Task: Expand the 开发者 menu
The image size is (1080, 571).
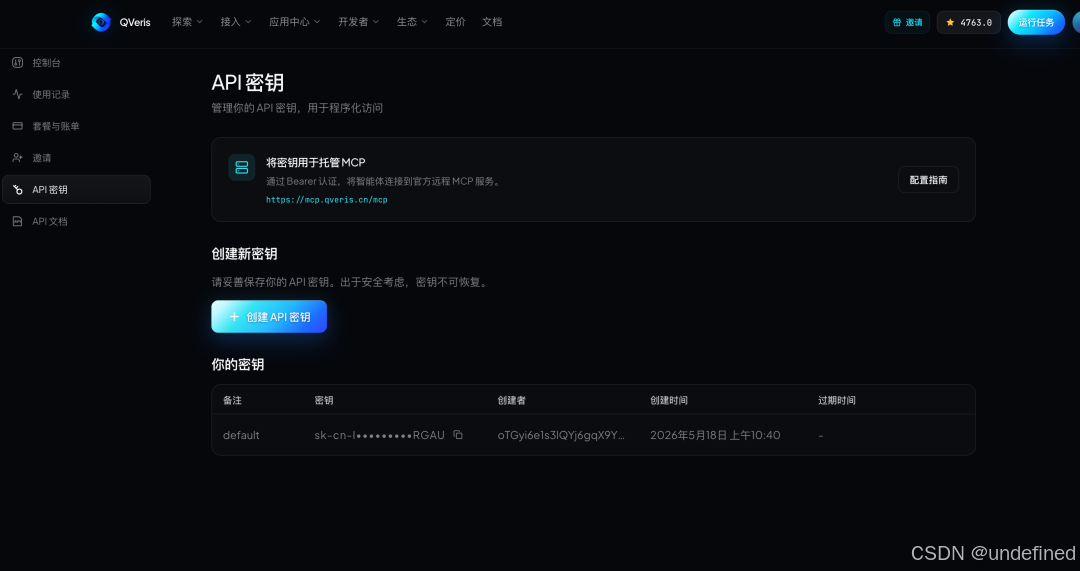Action: pyautogui.click(x=358, y=22)
